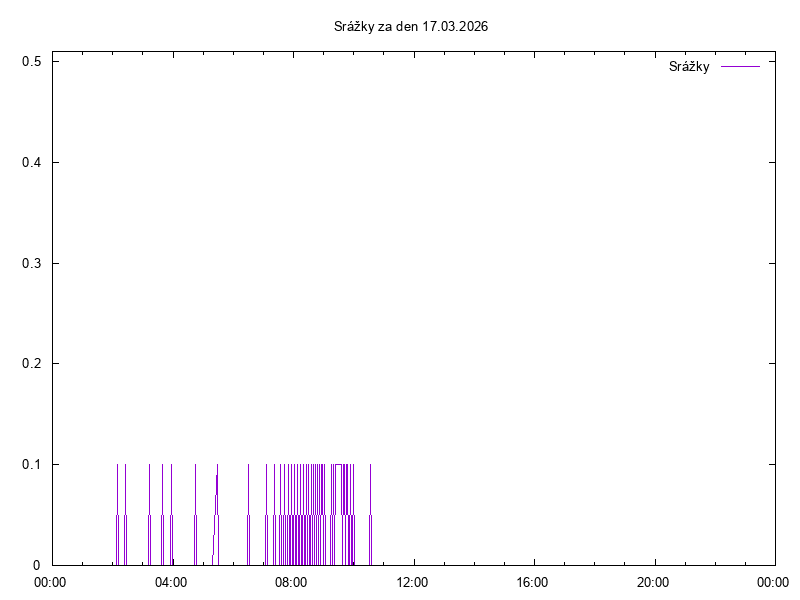The image size is (800, 600).
Task: Click the purple legend line sample
Action: coord(740,67)
